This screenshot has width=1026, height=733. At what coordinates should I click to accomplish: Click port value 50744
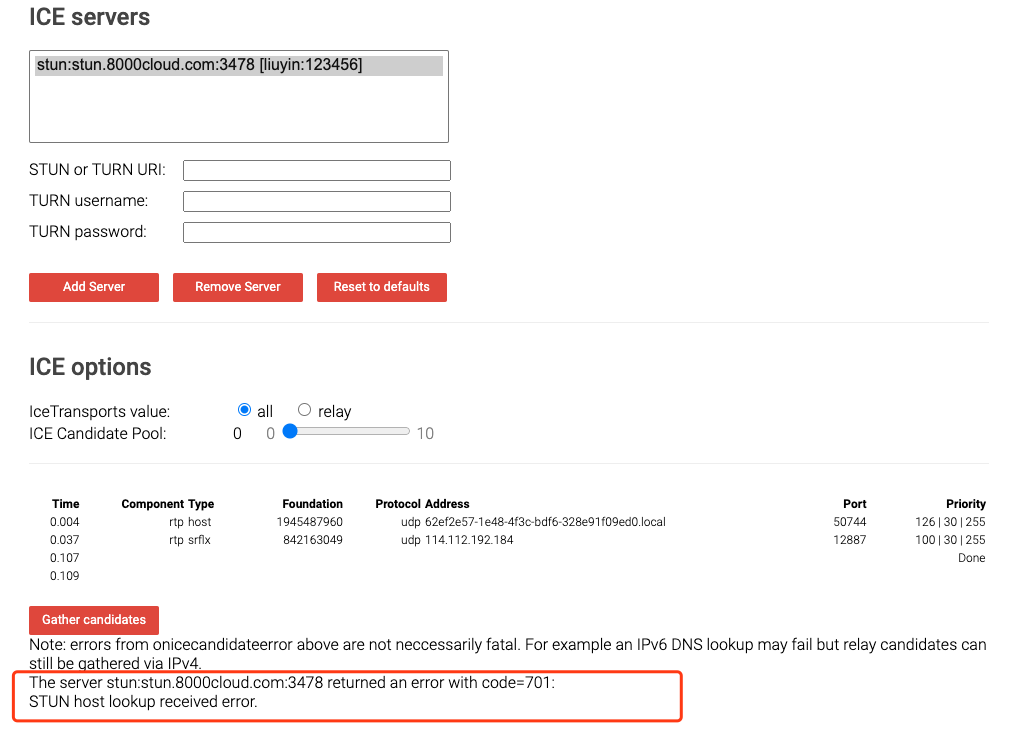849,522
